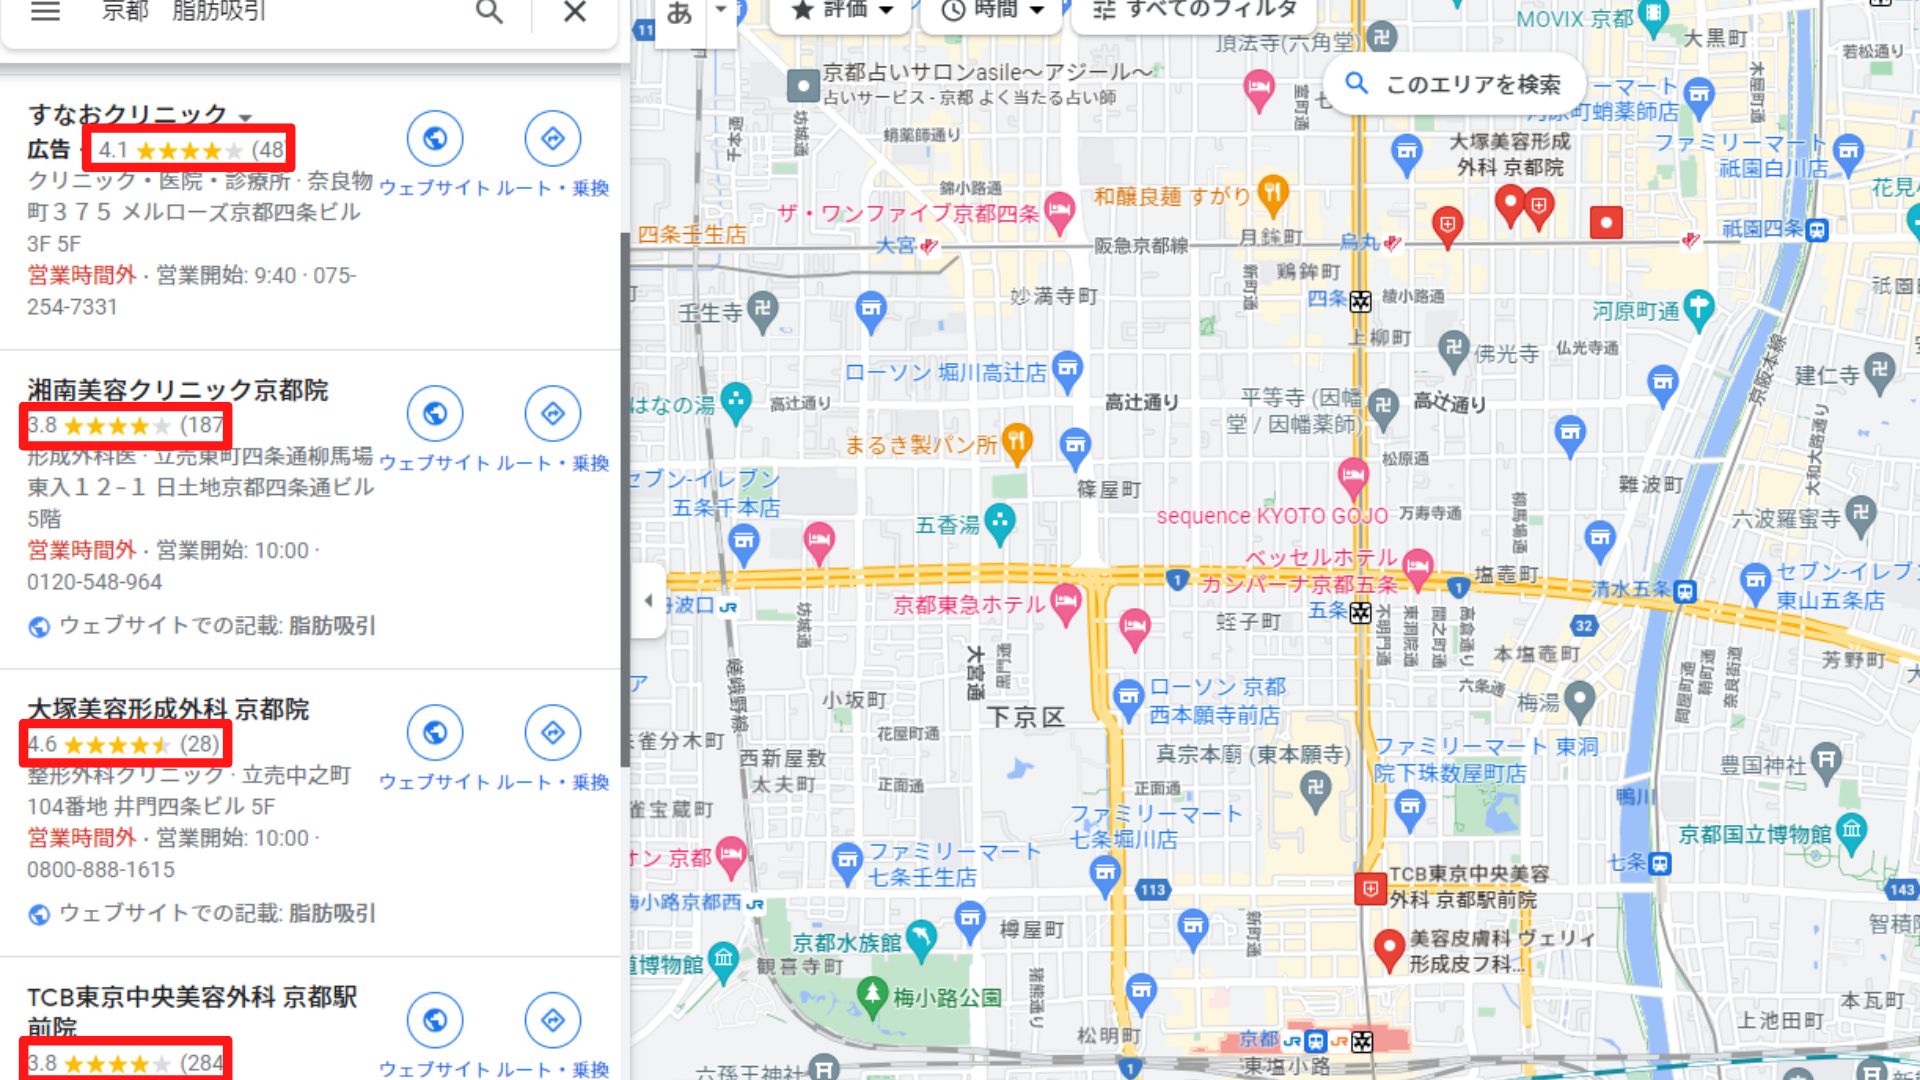This screenshot has width=1920, height=1080.
Task: Click the まるき製パン所 bakery pin
Action: (x=1017, y=443)
